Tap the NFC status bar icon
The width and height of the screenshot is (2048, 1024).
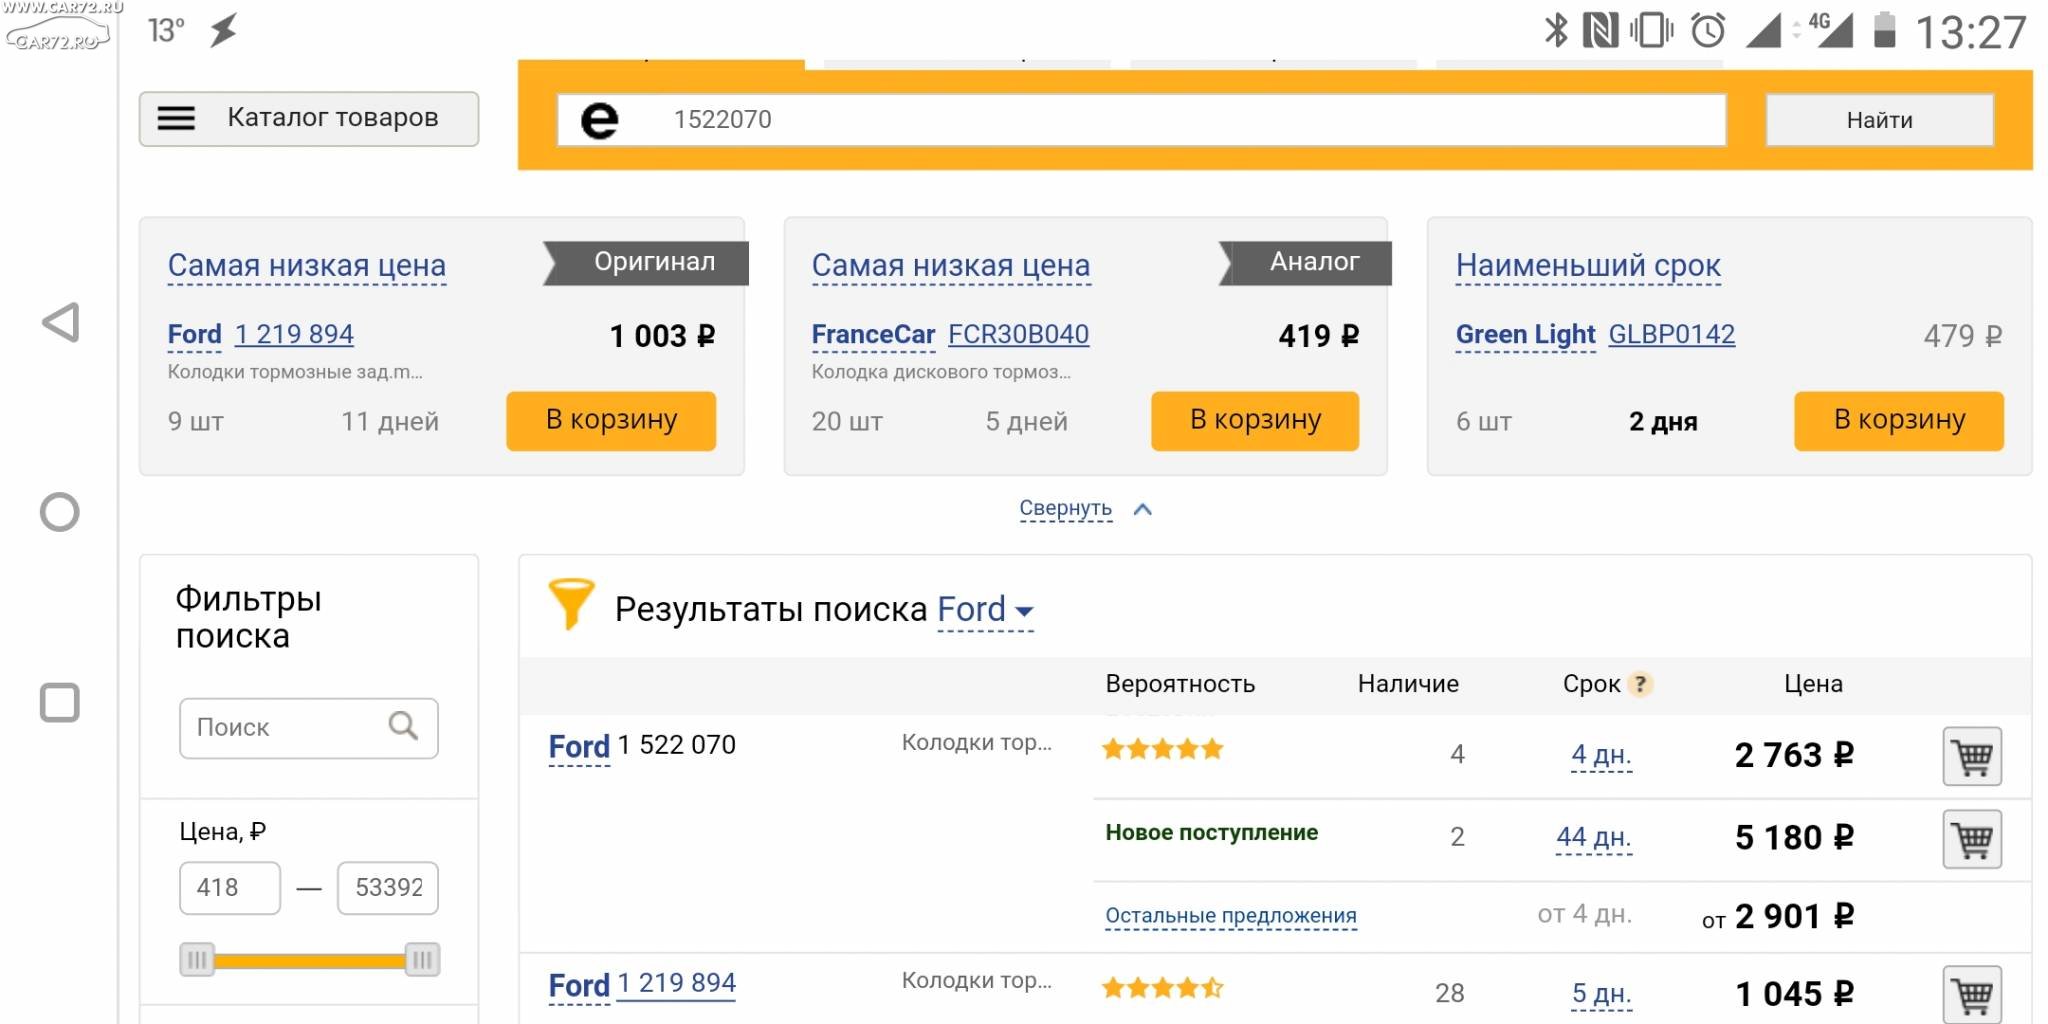[1600, 30]
